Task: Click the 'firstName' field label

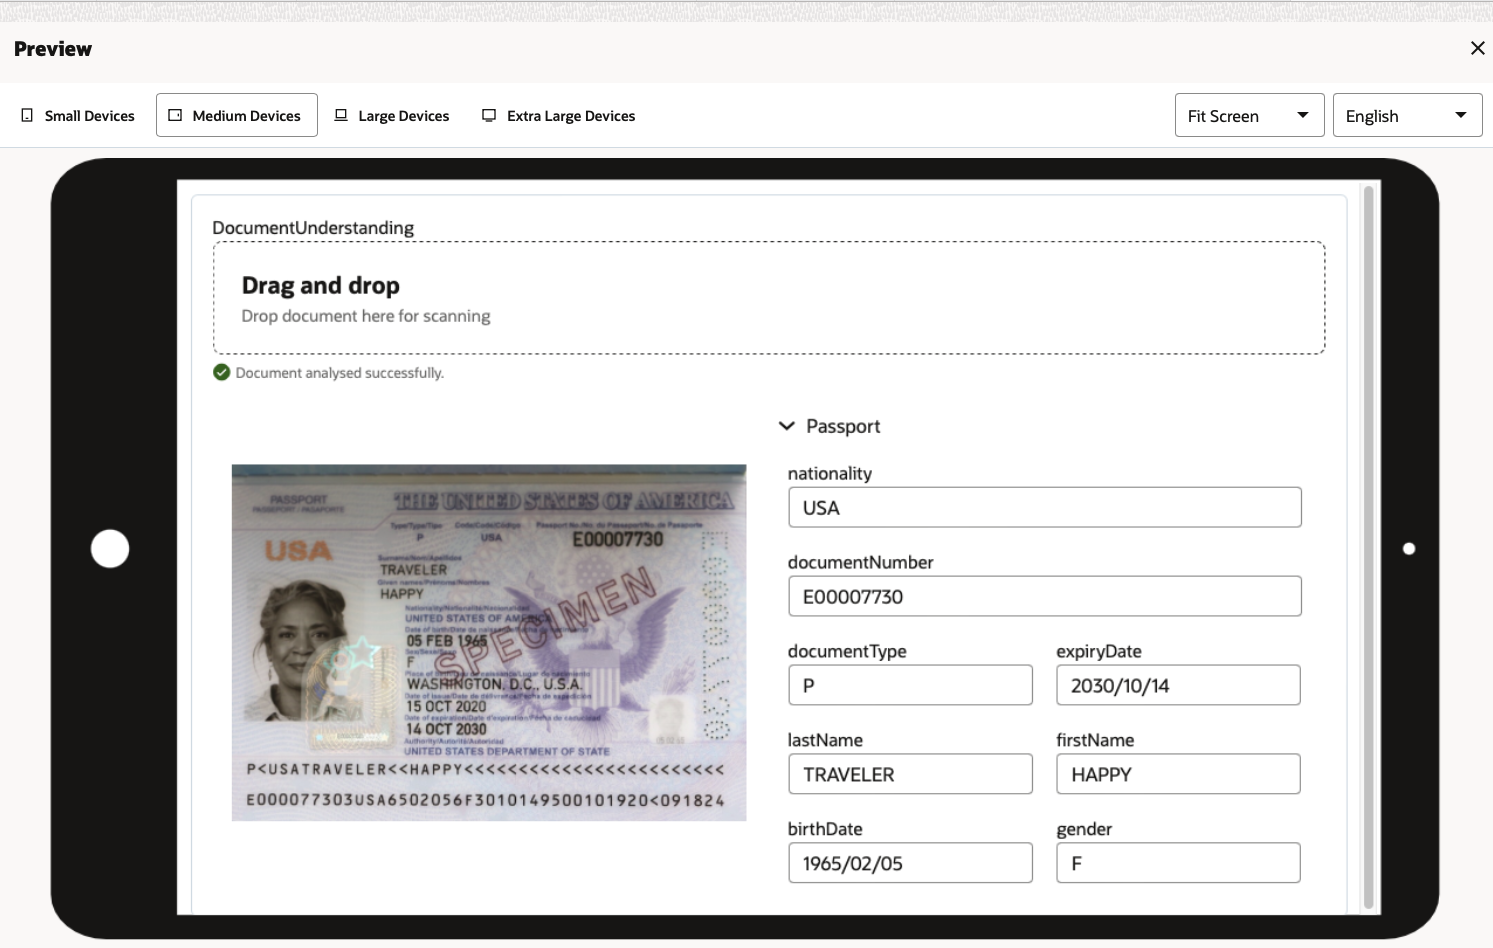Action: [1095, 740]
